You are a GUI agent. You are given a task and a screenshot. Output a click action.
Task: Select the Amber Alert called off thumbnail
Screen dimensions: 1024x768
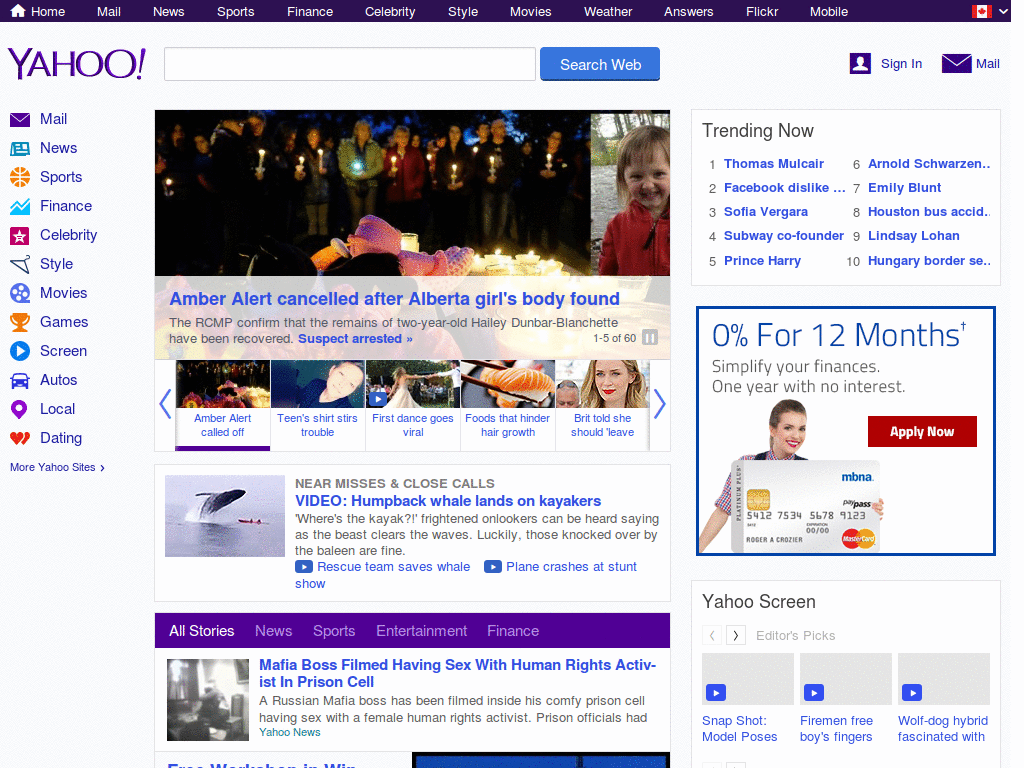(x=223, y=405)
